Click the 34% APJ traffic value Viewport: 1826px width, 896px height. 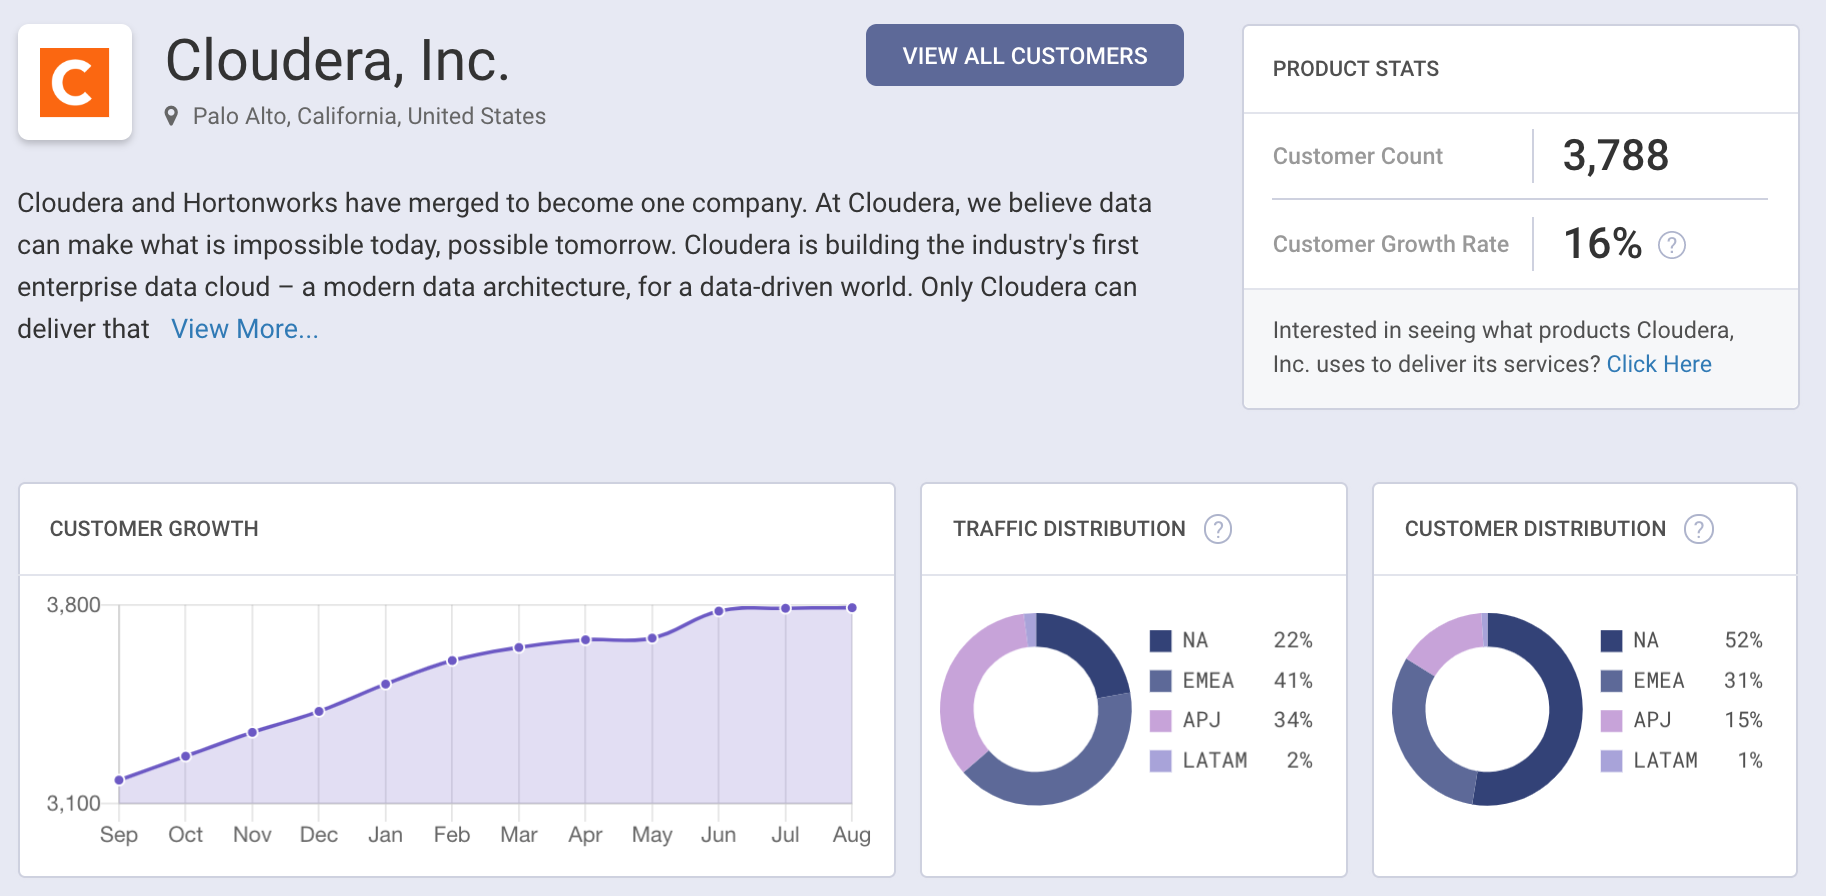coord(1293,720)
